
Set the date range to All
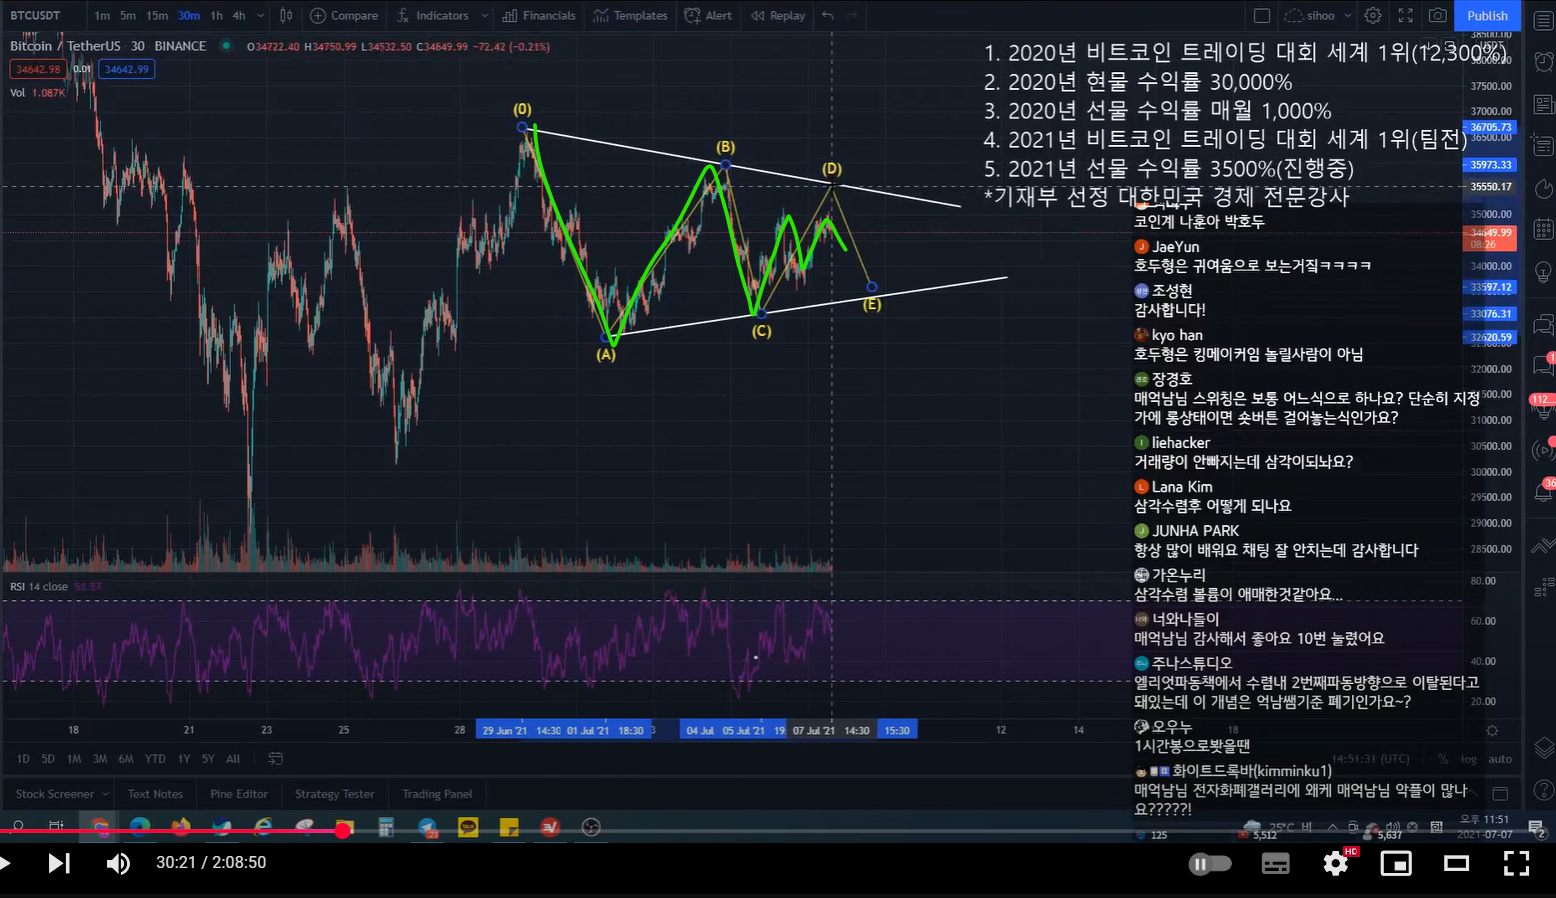[233, 759]
